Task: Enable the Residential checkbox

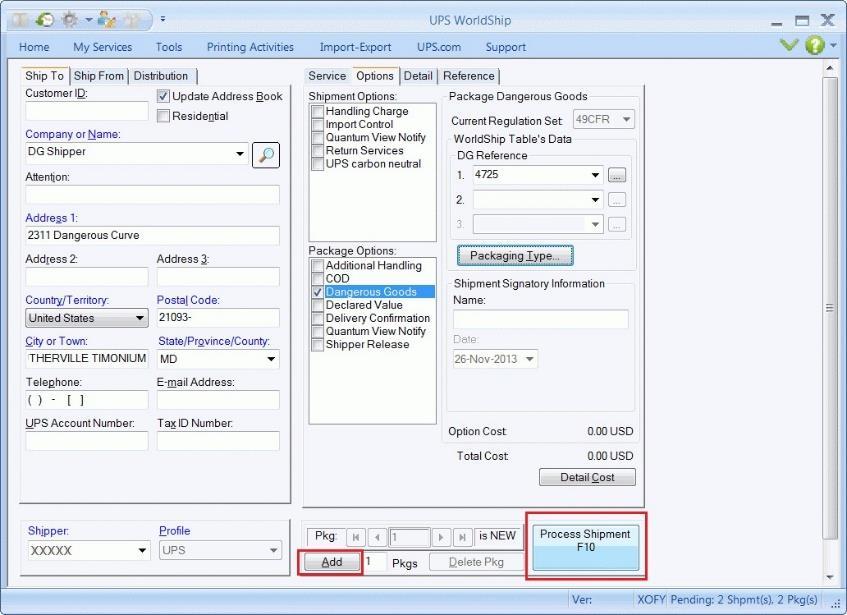Action: click(163, 116)
